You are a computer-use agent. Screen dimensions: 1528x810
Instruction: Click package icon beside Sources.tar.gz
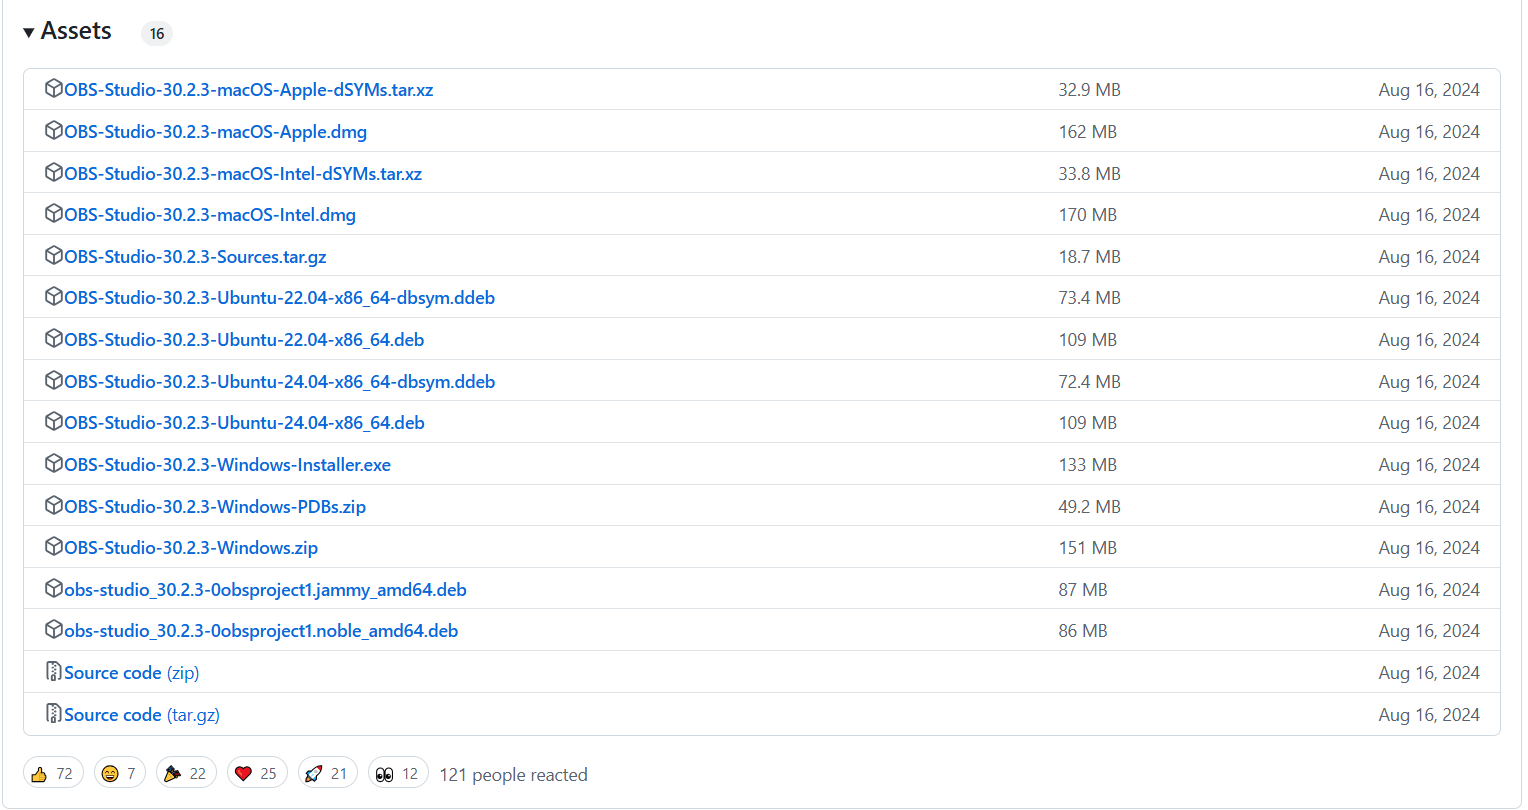54,256
